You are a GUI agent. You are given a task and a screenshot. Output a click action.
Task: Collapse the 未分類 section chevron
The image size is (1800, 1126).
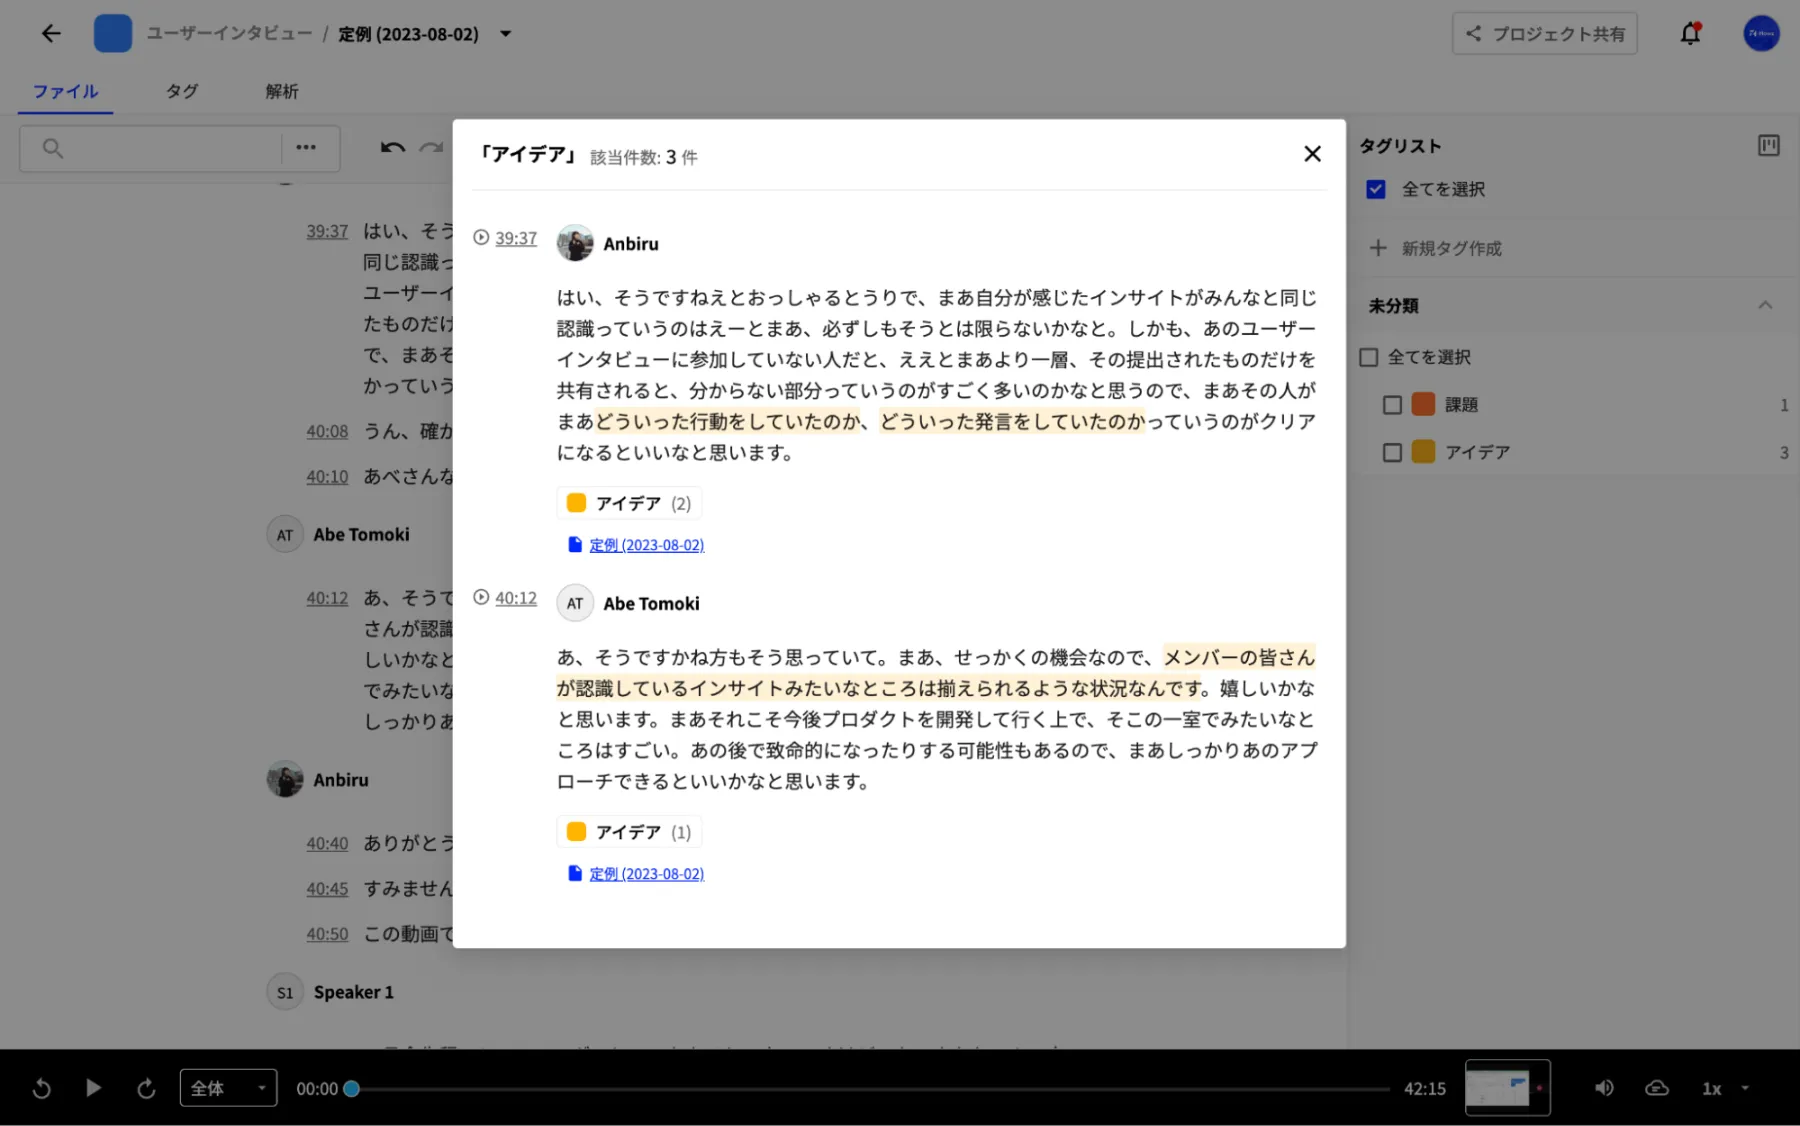(x=1765, y=306)
